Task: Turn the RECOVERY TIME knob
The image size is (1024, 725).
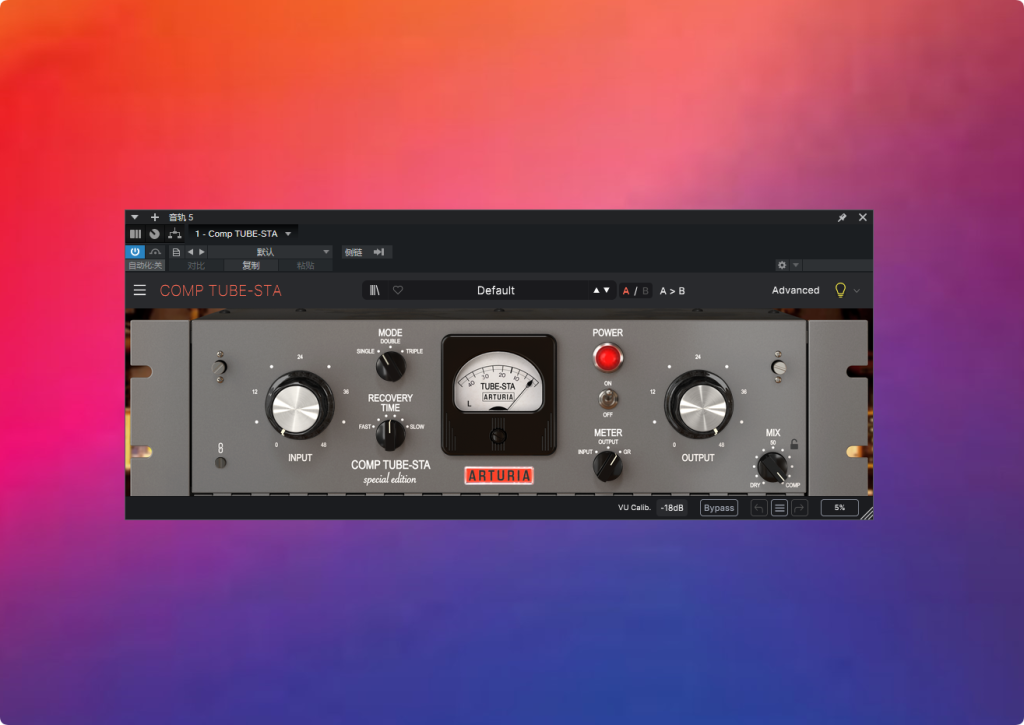Action: pyautogui.click(x=391, y=435)
